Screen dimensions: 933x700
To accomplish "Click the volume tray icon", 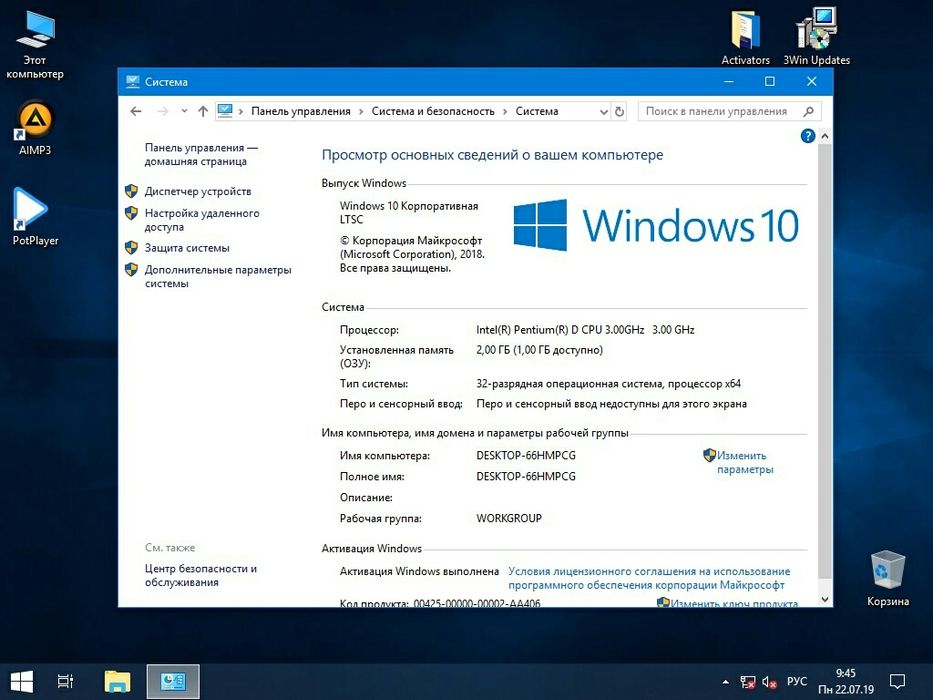I will point(769,682).
